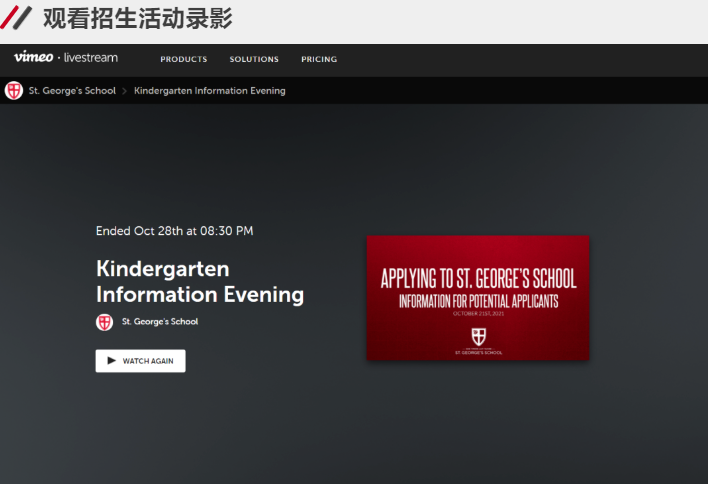Viewport: 708px width, 484px height.
Task: Click the "Ended Oct 28th" timestamp
Action: point(174,231)
